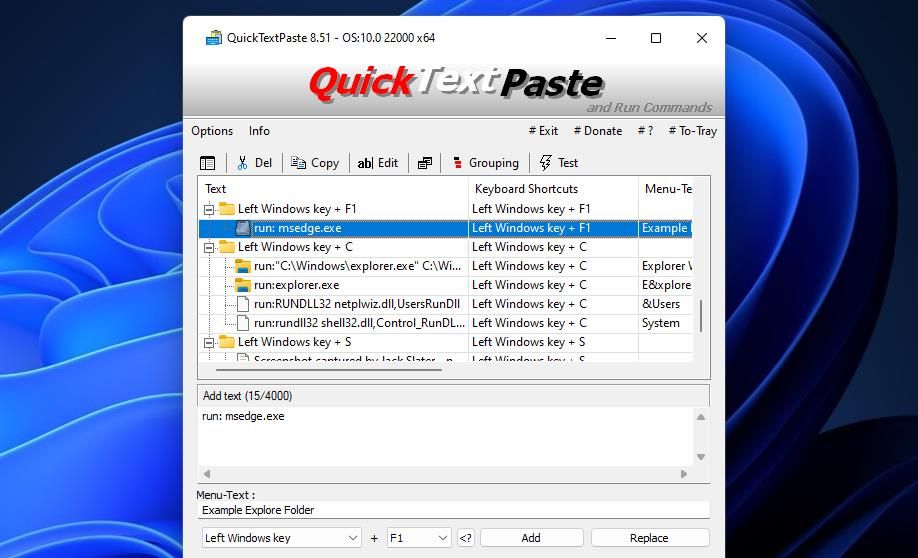918x558 pixels.
Task: Click the Example menu-text cell in selected row
Action: pyautogui.click(x=666, y=228)
